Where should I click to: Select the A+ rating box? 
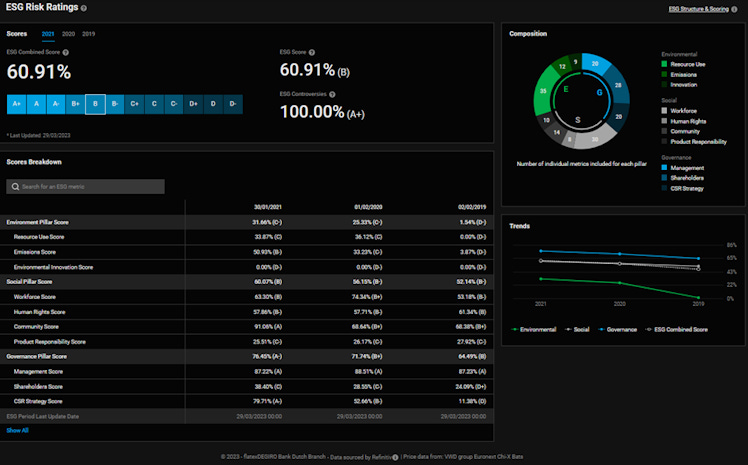[x=17, y=104]
